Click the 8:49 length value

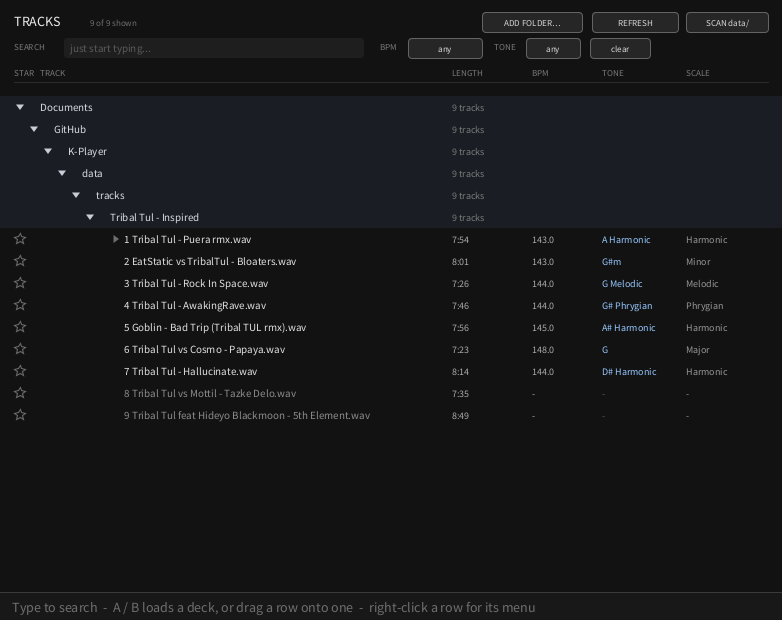460,415
